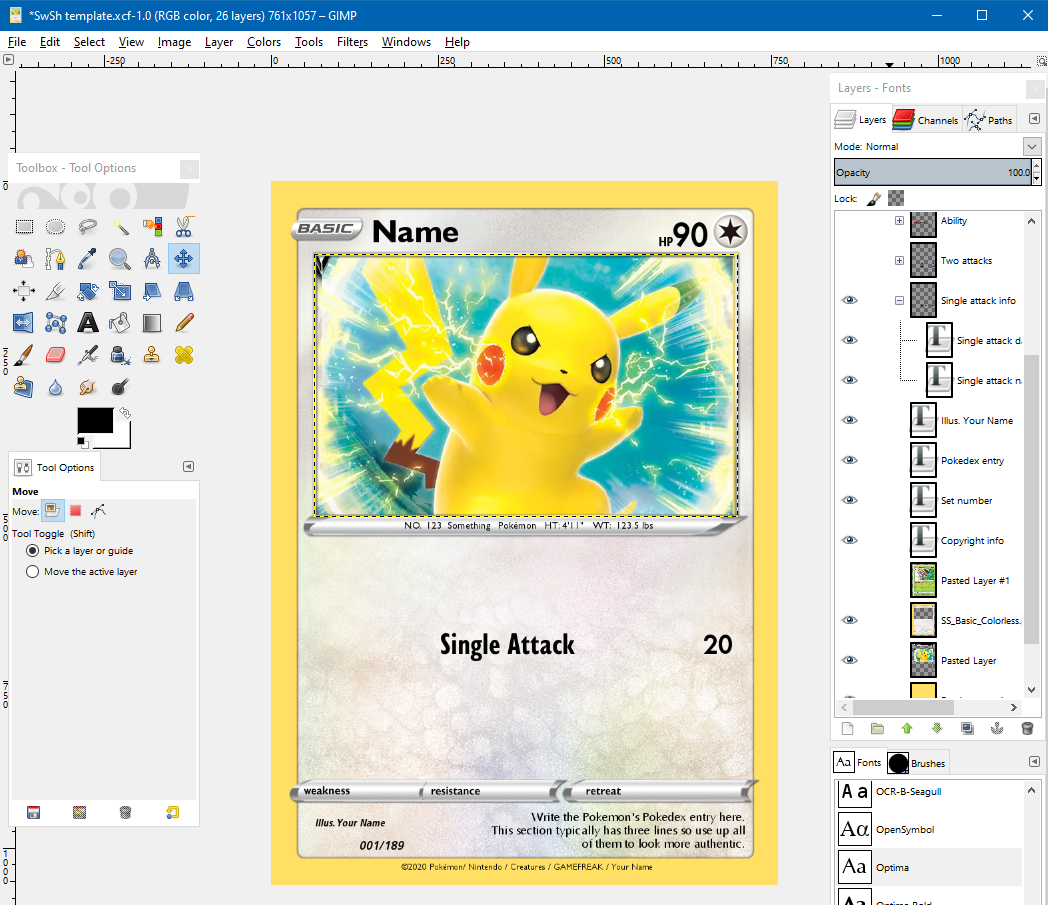1048x905 pixels.
Task: Expand the Two attacks layer group
Action: (x=898, y=260)
